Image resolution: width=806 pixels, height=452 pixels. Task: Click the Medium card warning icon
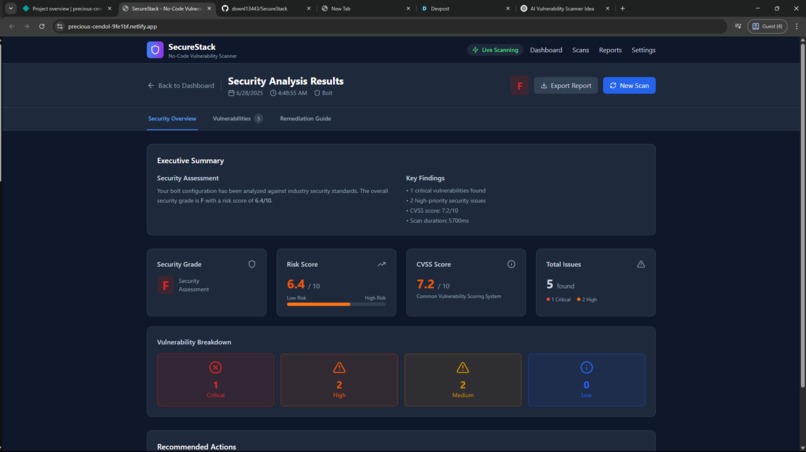click(x=463, y=367)
